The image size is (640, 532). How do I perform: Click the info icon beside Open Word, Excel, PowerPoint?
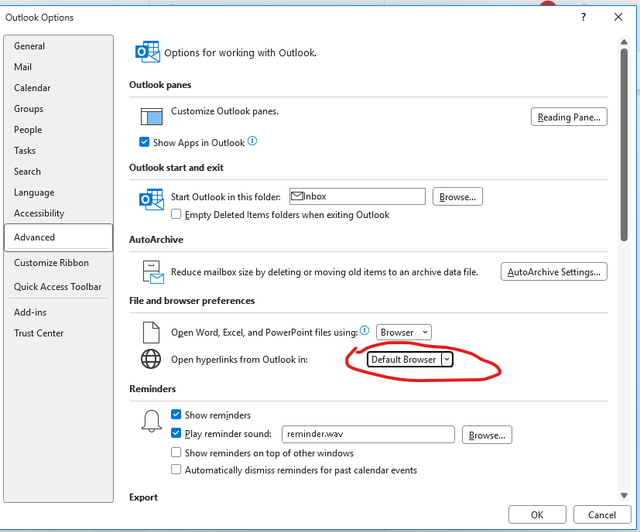(364, 330)
